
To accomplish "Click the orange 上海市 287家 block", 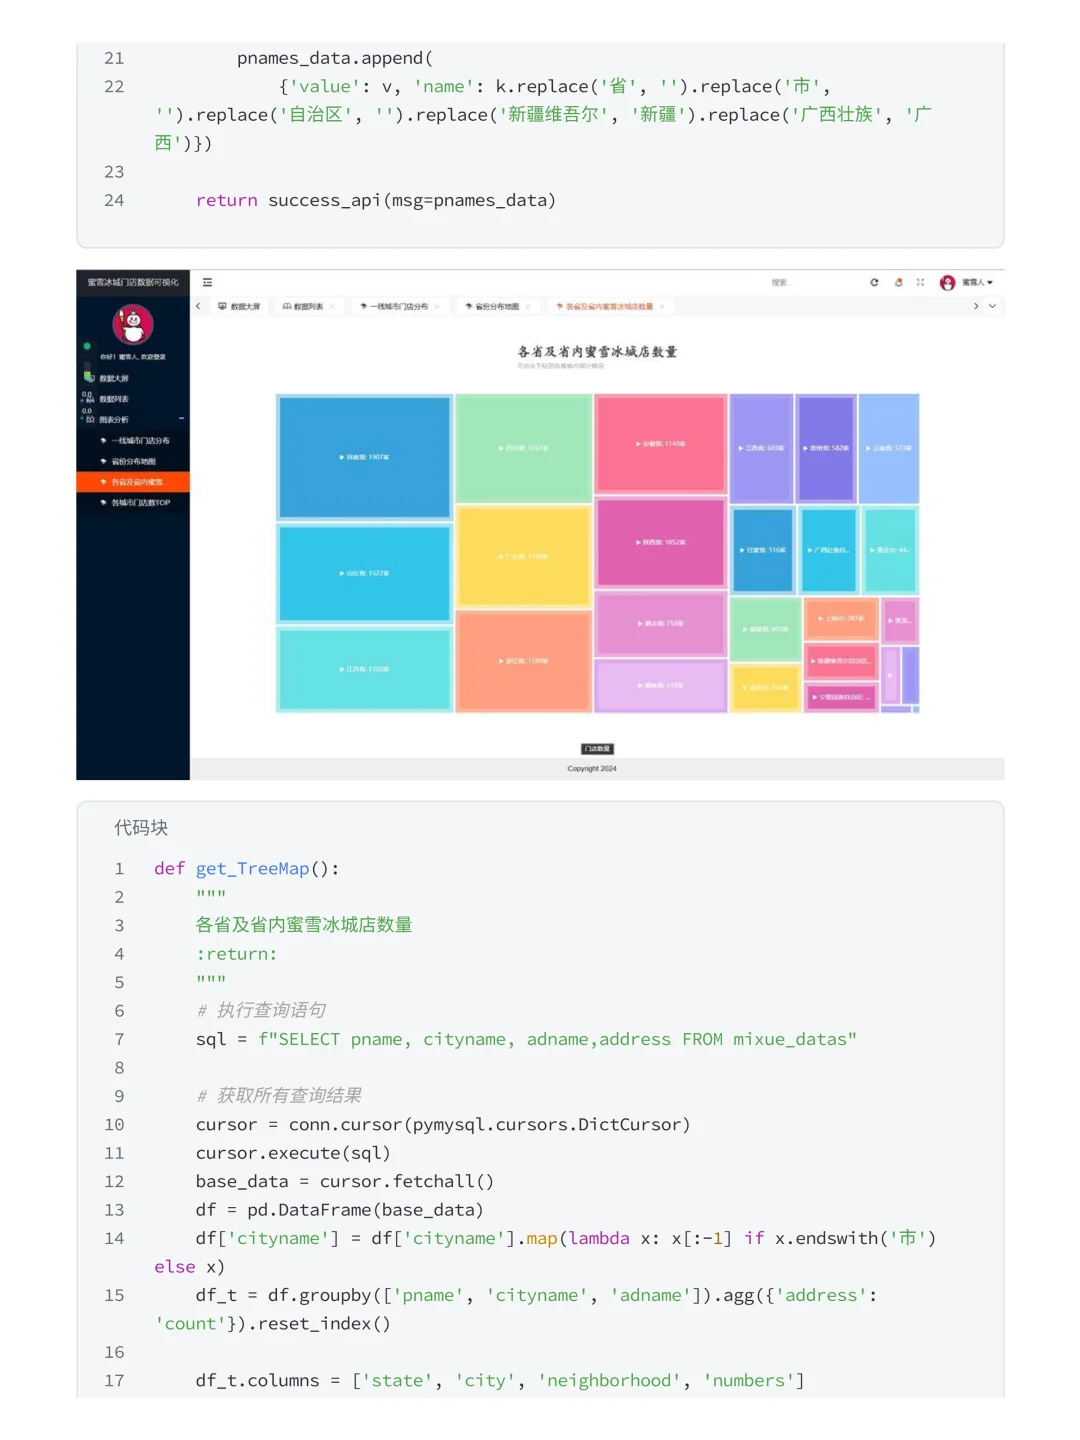I will pos(841,619).
